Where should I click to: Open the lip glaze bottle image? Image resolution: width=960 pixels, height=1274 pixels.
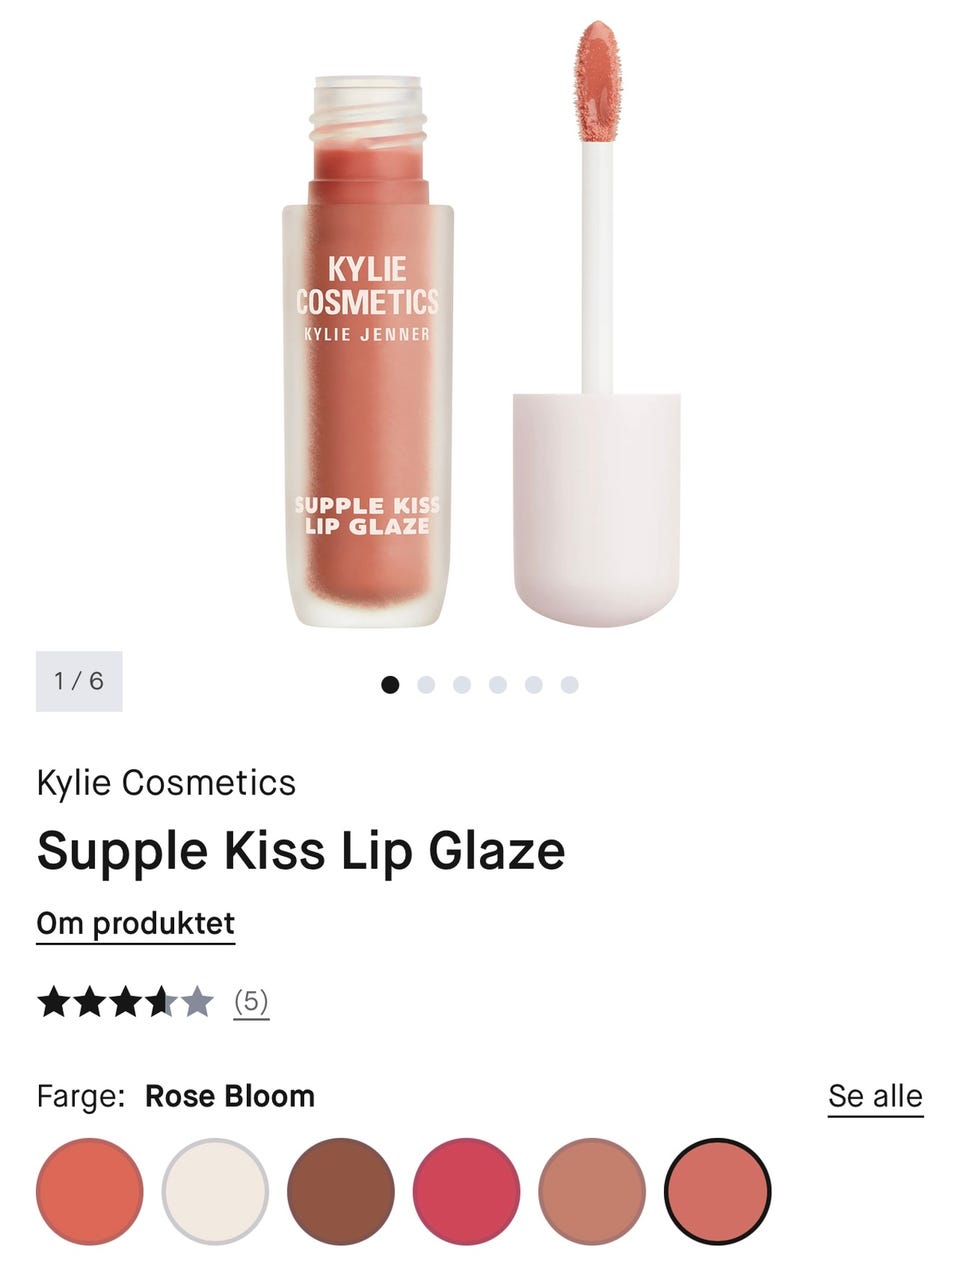(x=367, y=350)
